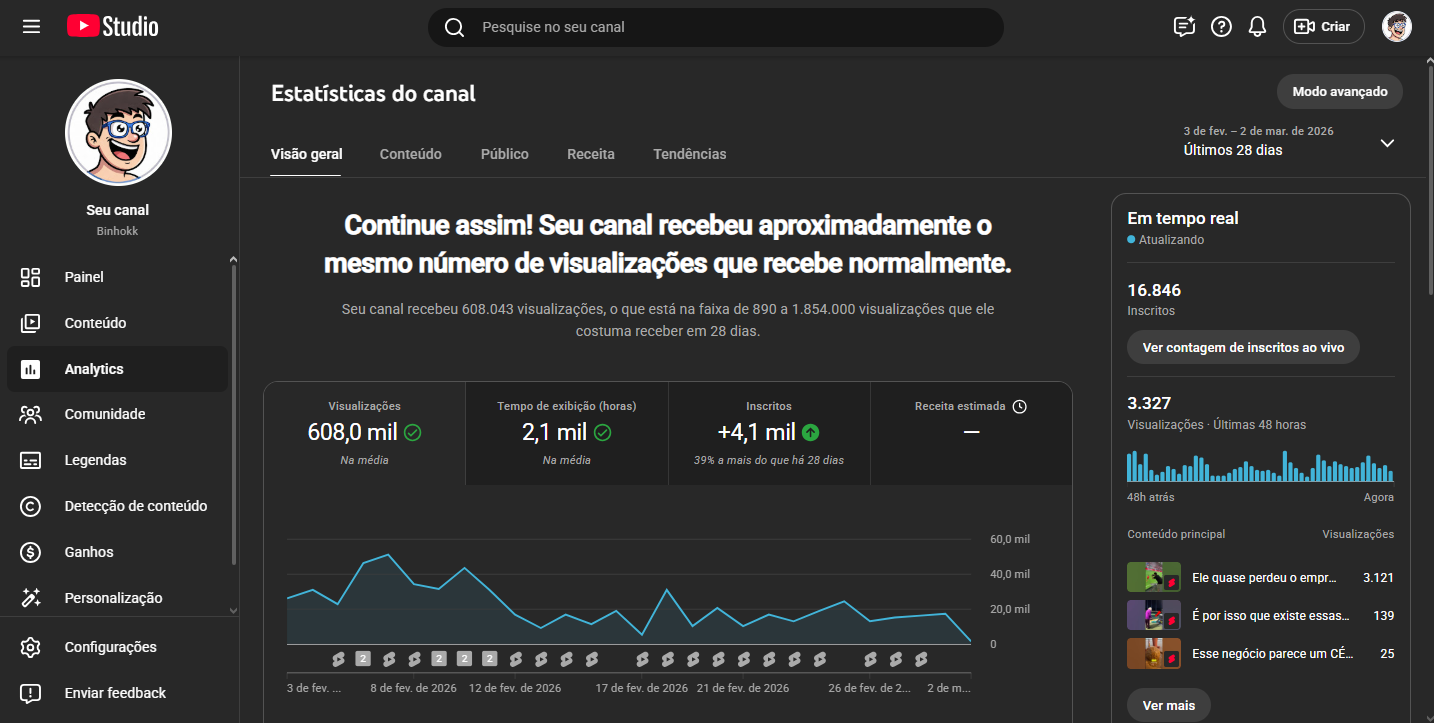Open the hamburger navigation menu
The width and height of the screenshot is (1434, 723).
pos(31,27)
